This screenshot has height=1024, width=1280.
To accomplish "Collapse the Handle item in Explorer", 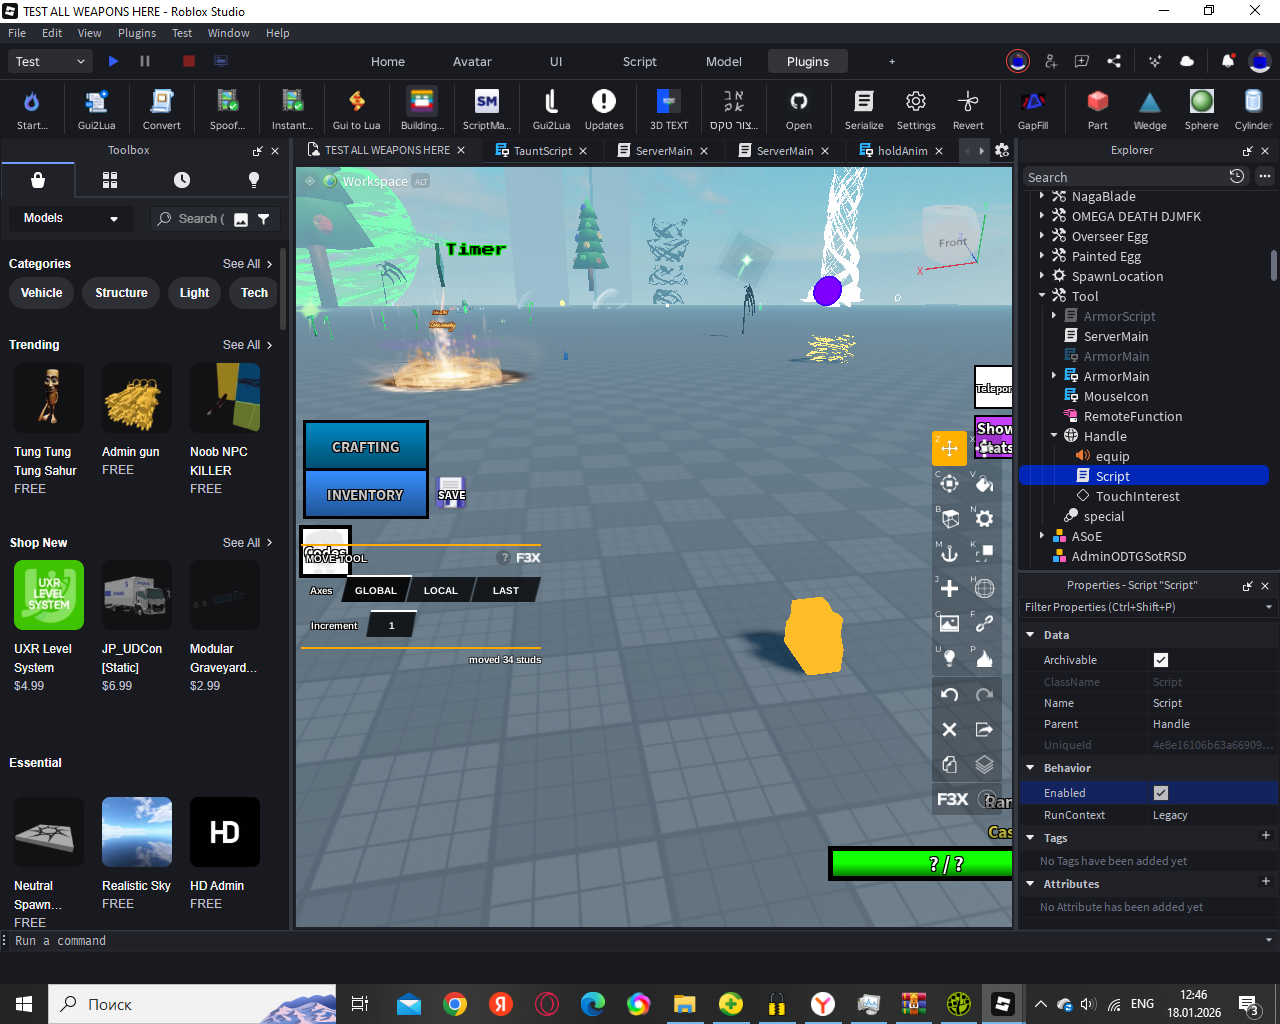I will [x=1054, y=436].
